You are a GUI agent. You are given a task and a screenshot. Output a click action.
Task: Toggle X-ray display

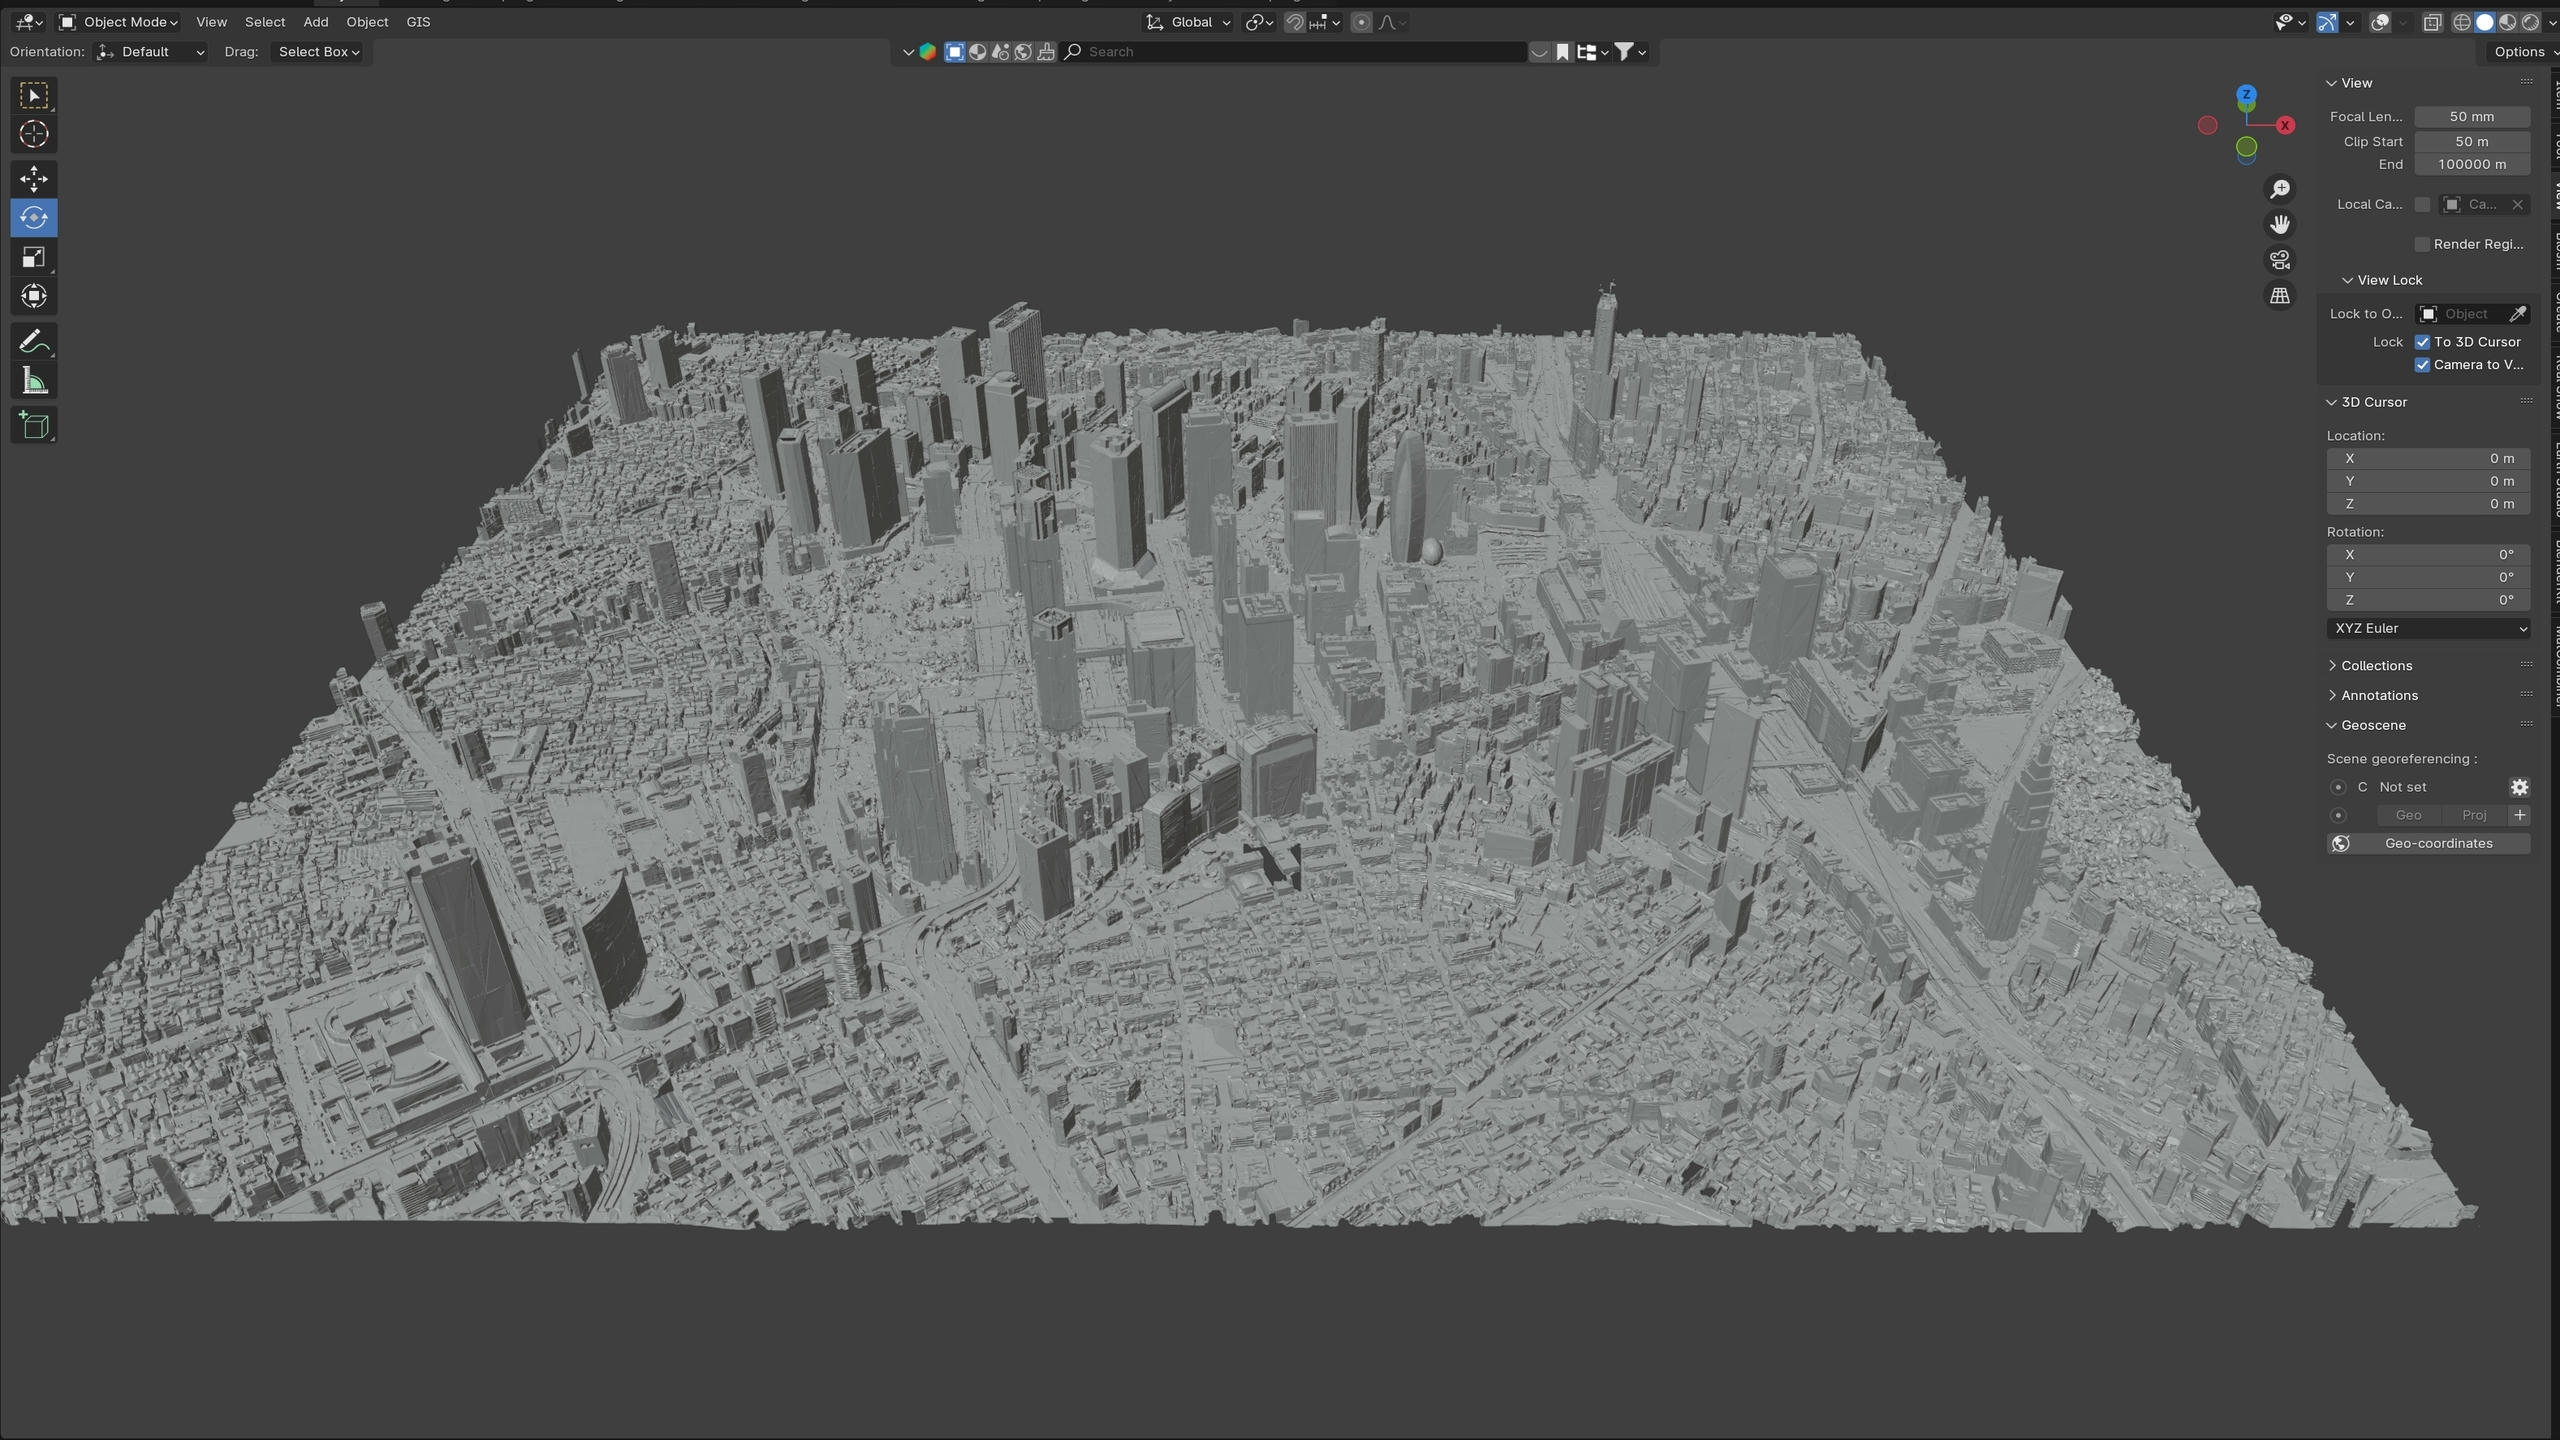[2433, 22]
